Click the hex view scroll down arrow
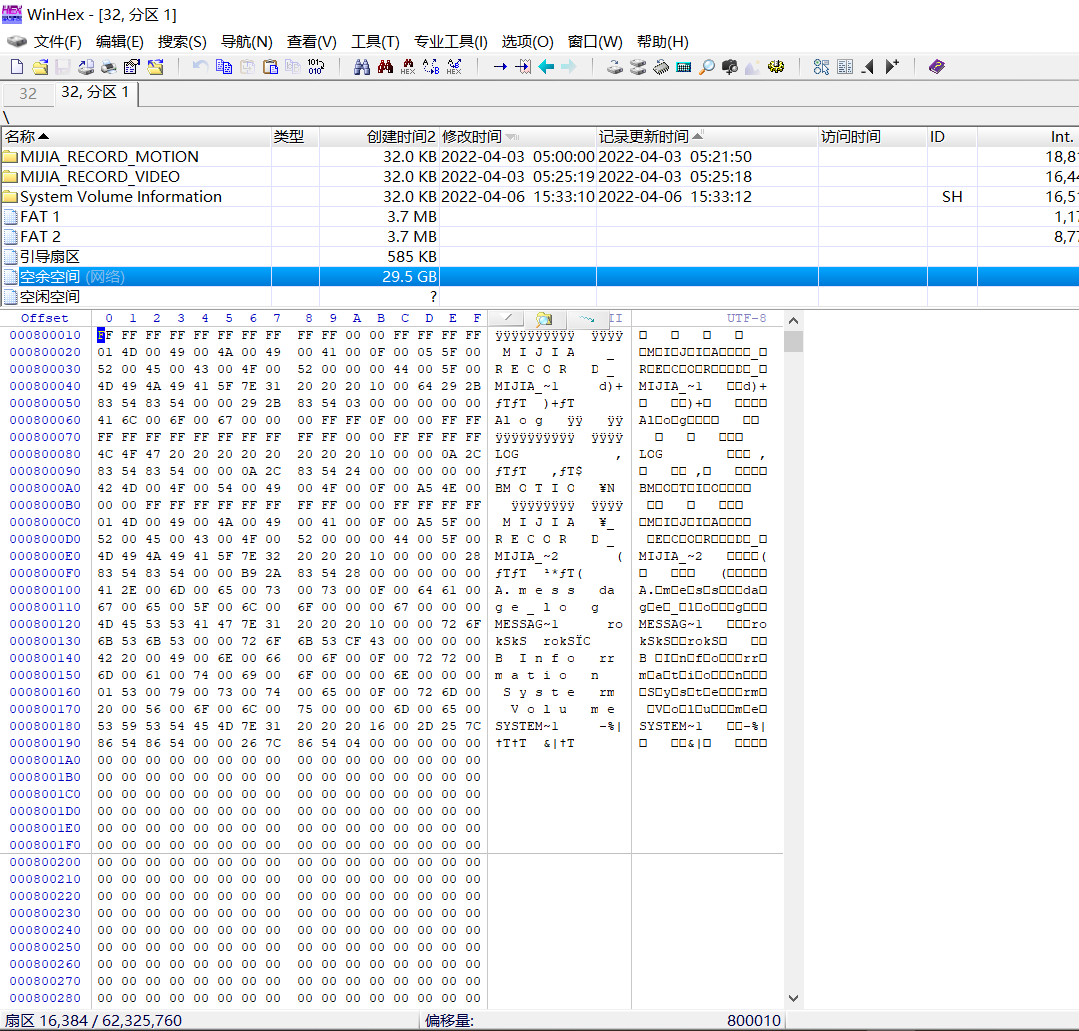 pyautogui.click(x=793, y=998)
